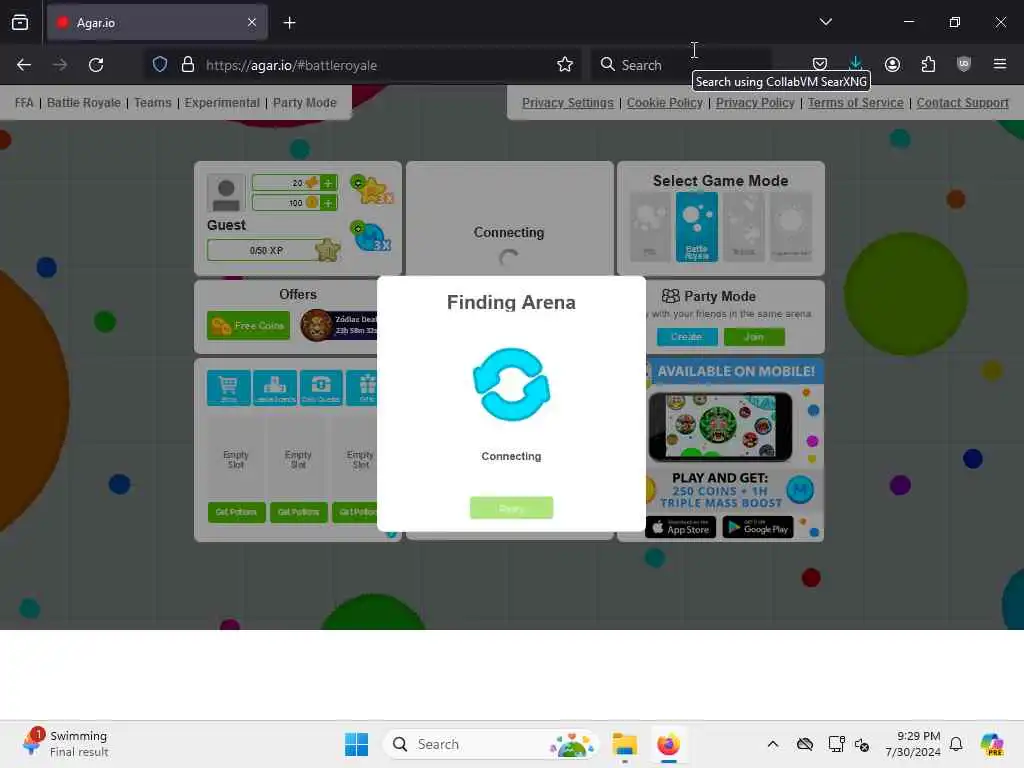The height and width of the screenshot is (768, 1024).
Task: Bookmark this page with the star
Action: click(565, 64)
